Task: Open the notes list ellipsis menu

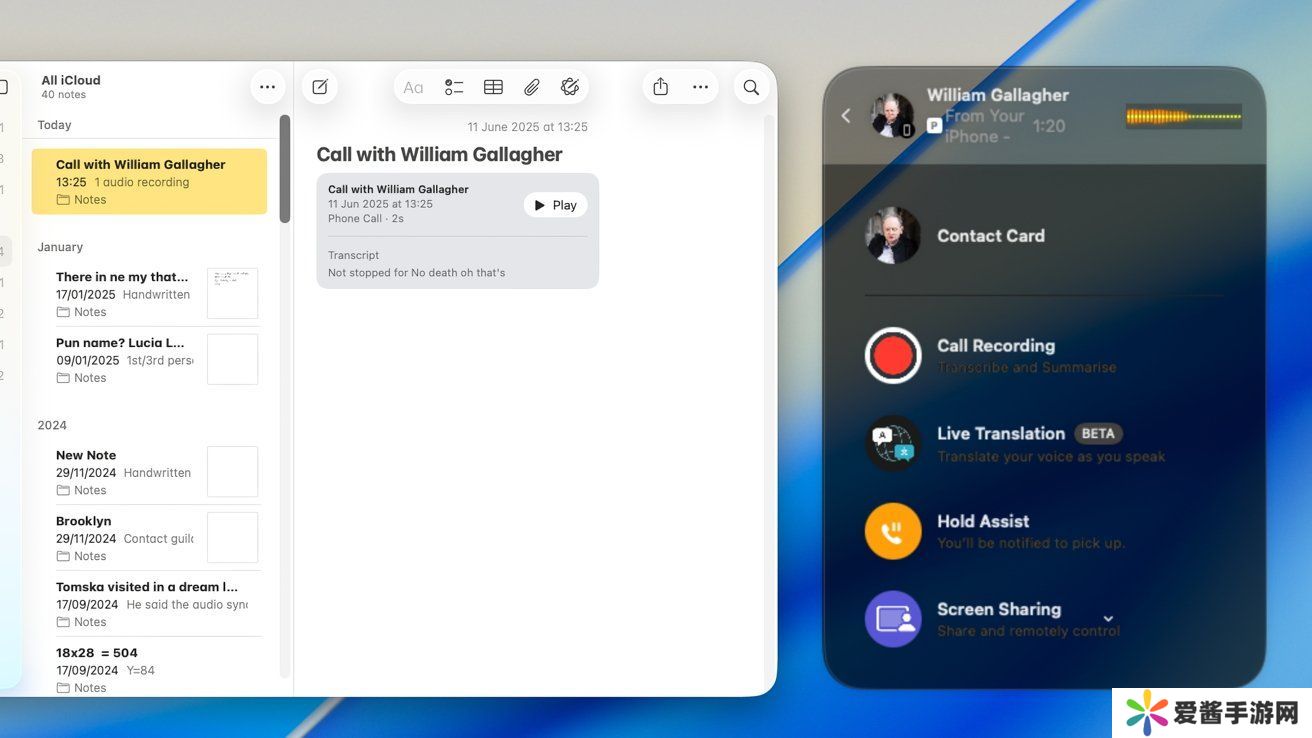Action: (x=267, y=87)
